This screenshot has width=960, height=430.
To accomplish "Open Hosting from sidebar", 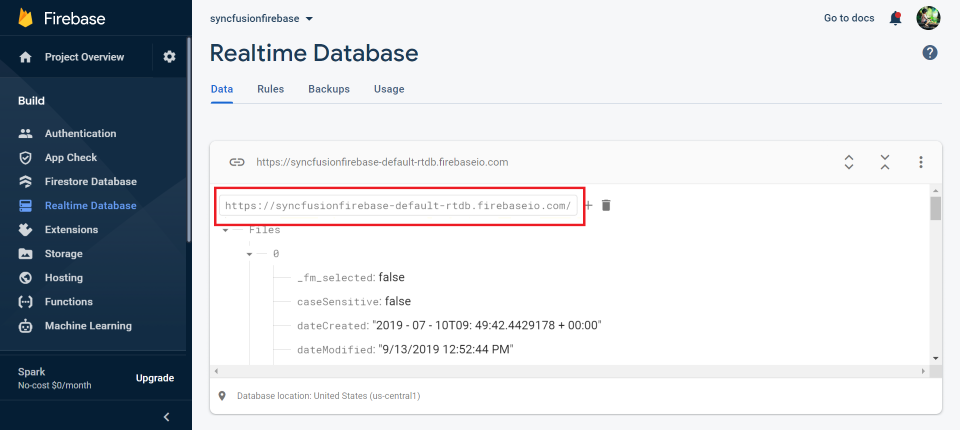I will tap(64, 277).
